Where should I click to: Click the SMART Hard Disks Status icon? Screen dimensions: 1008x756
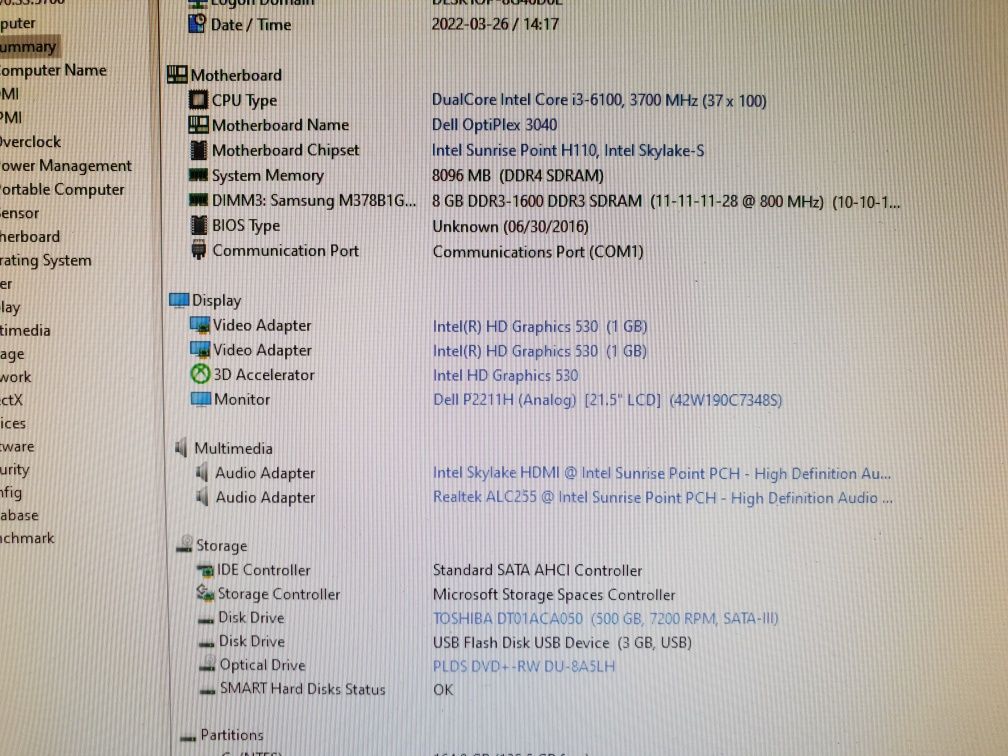(208, 691)
